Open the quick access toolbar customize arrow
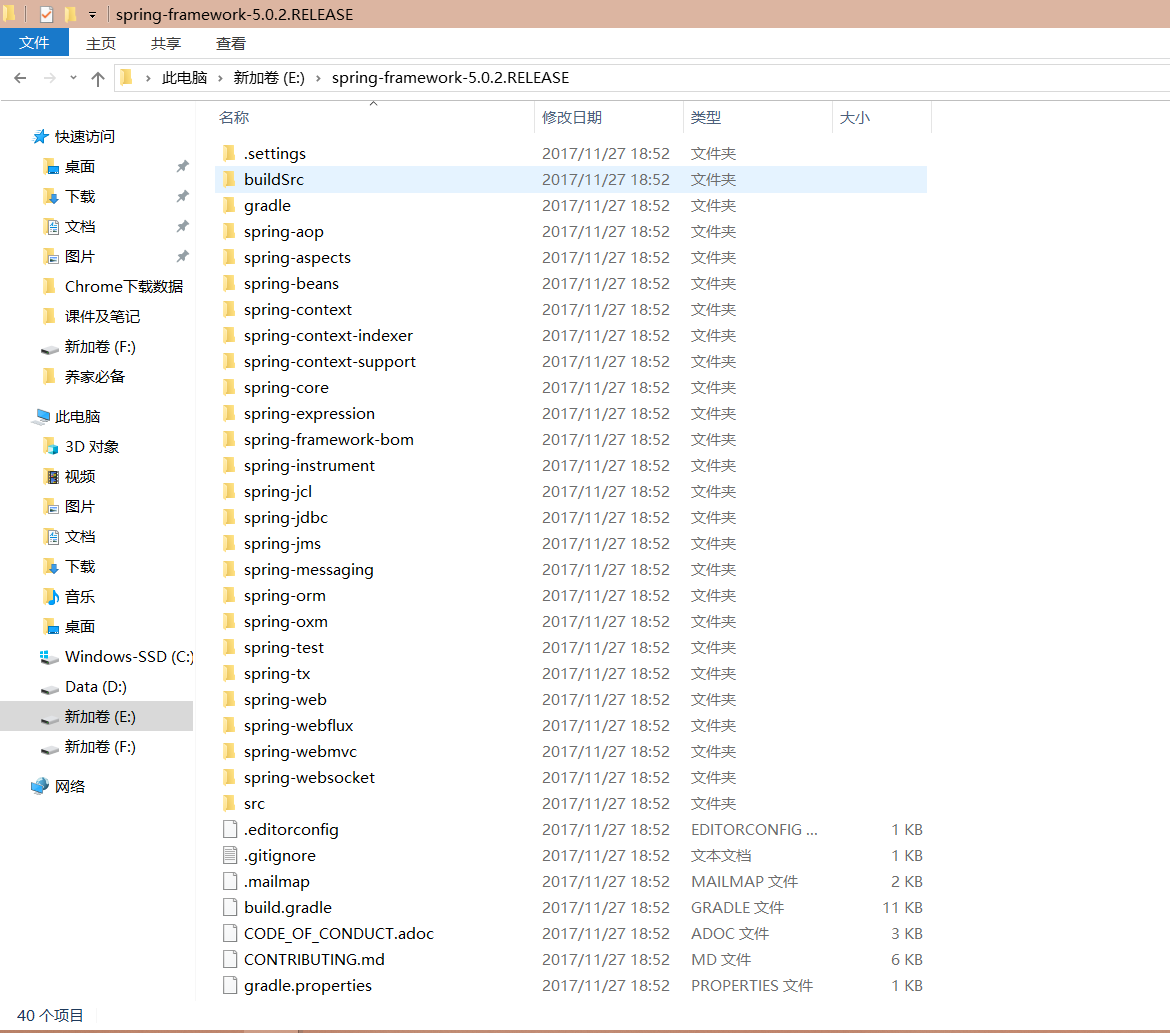This screenshot has height=1033, width=1170. (93, 15)
